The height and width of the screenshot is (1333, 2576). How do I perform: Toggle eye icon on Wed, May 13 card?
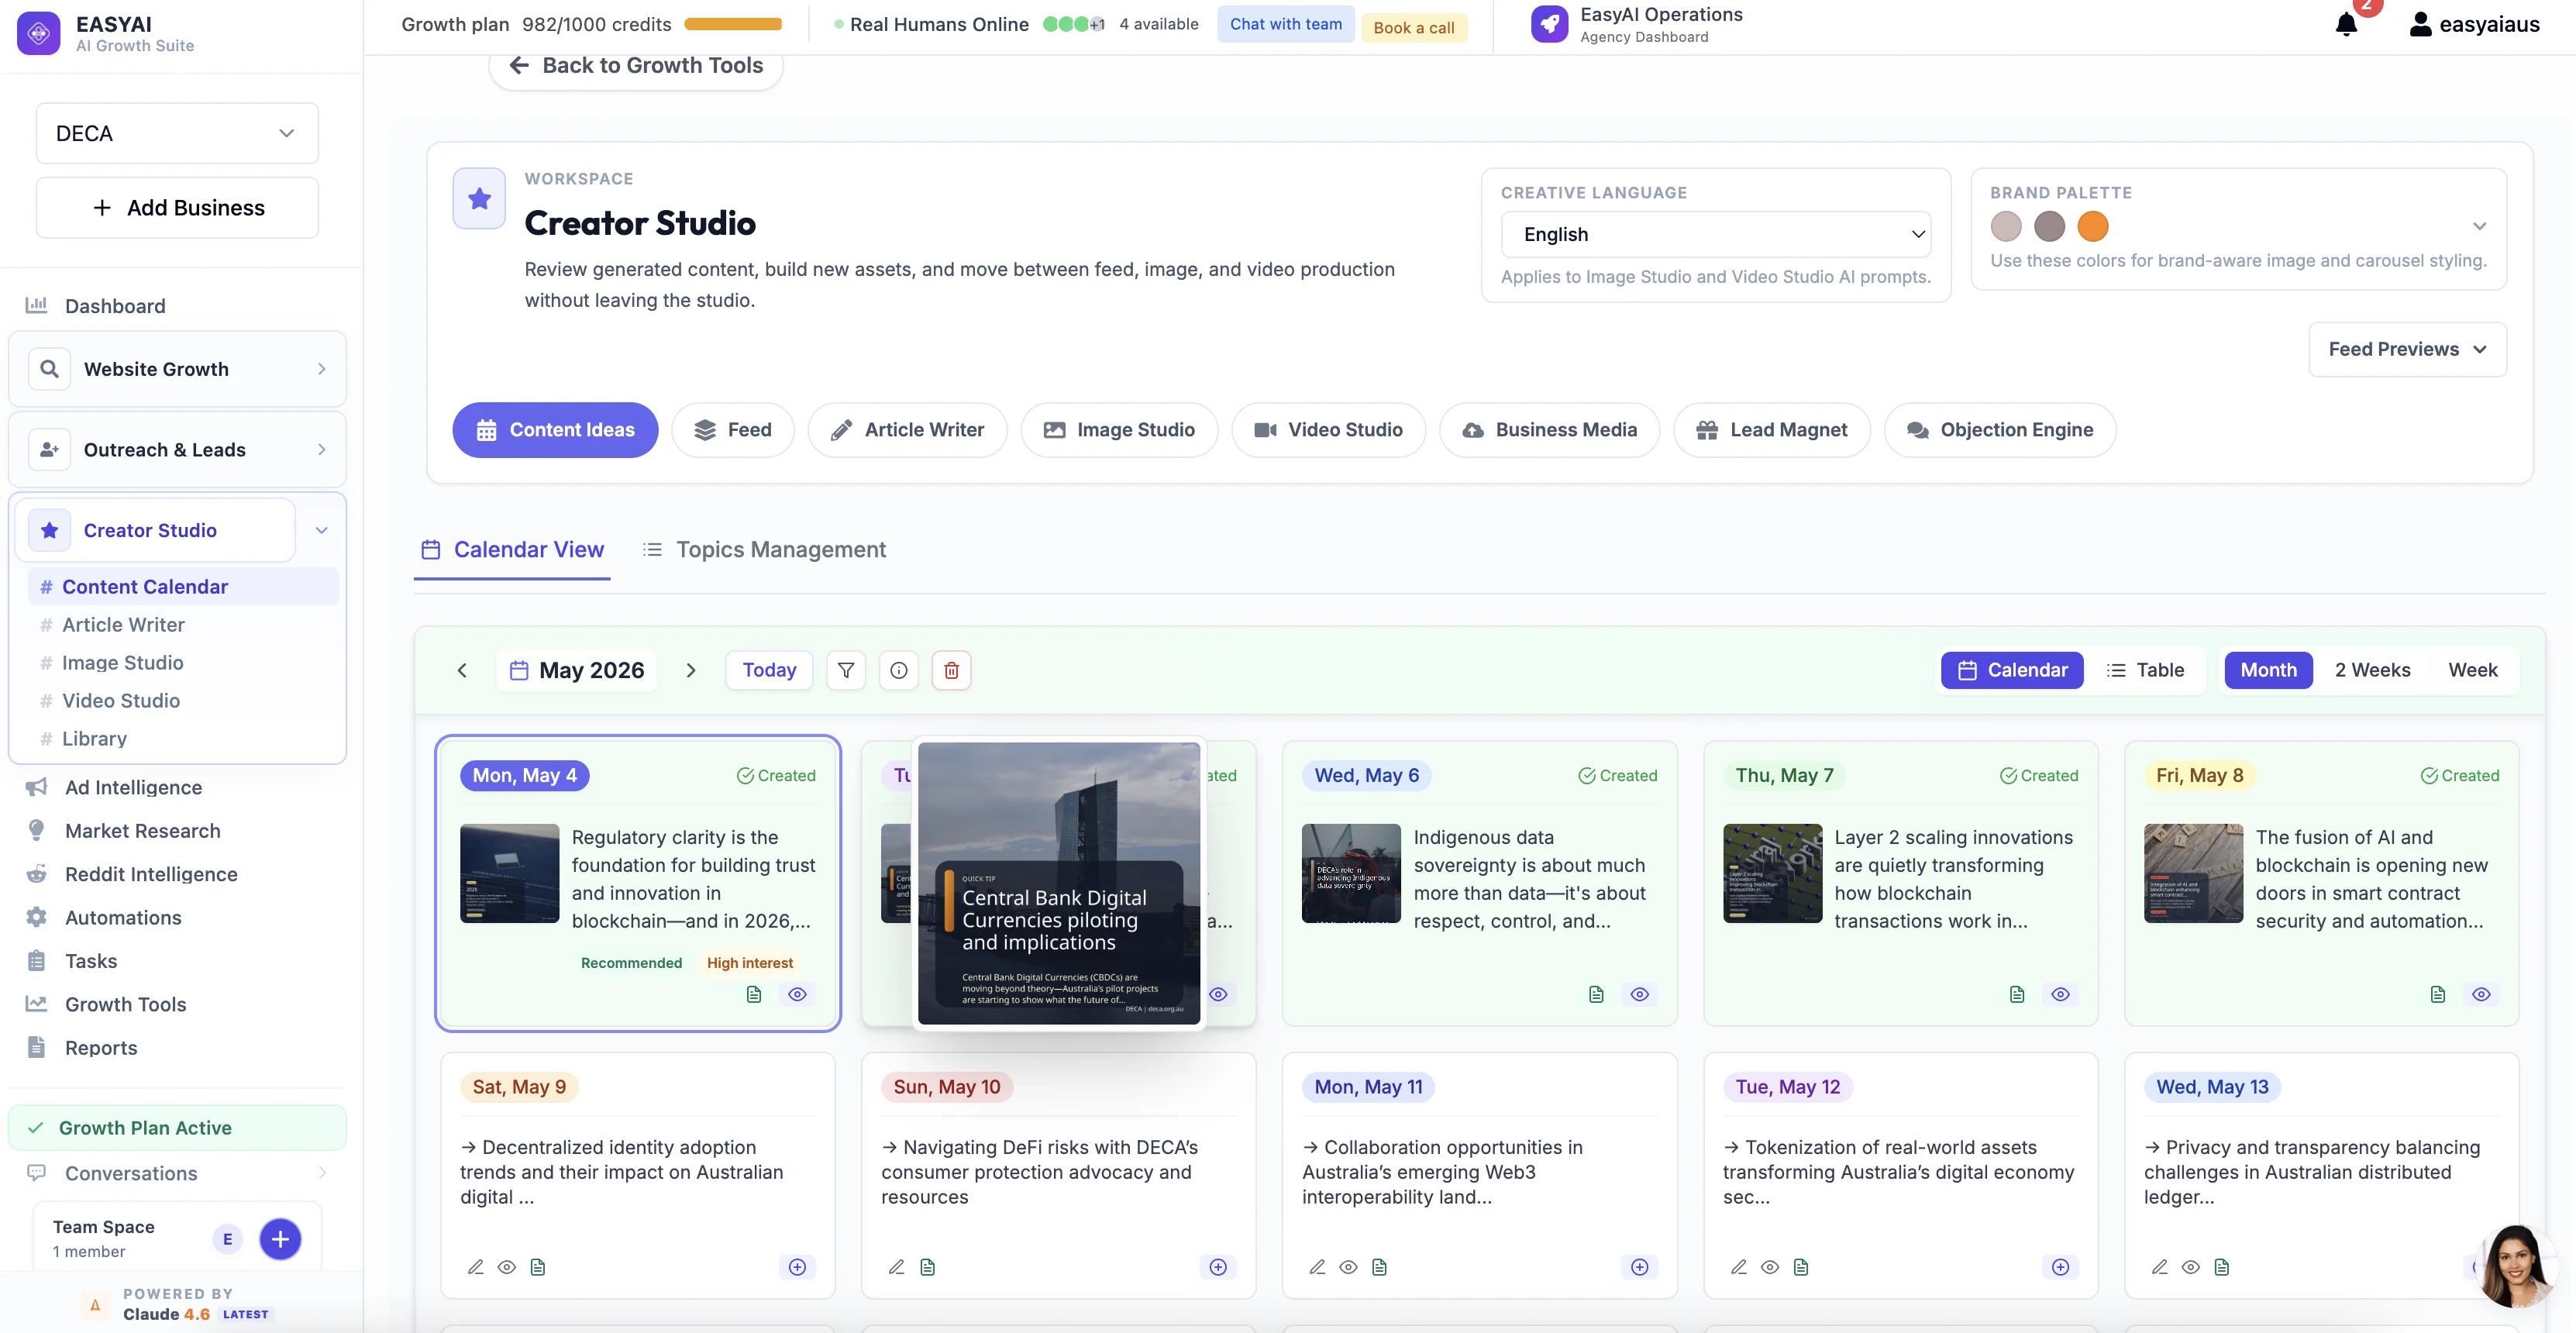pos(2191,1267)
